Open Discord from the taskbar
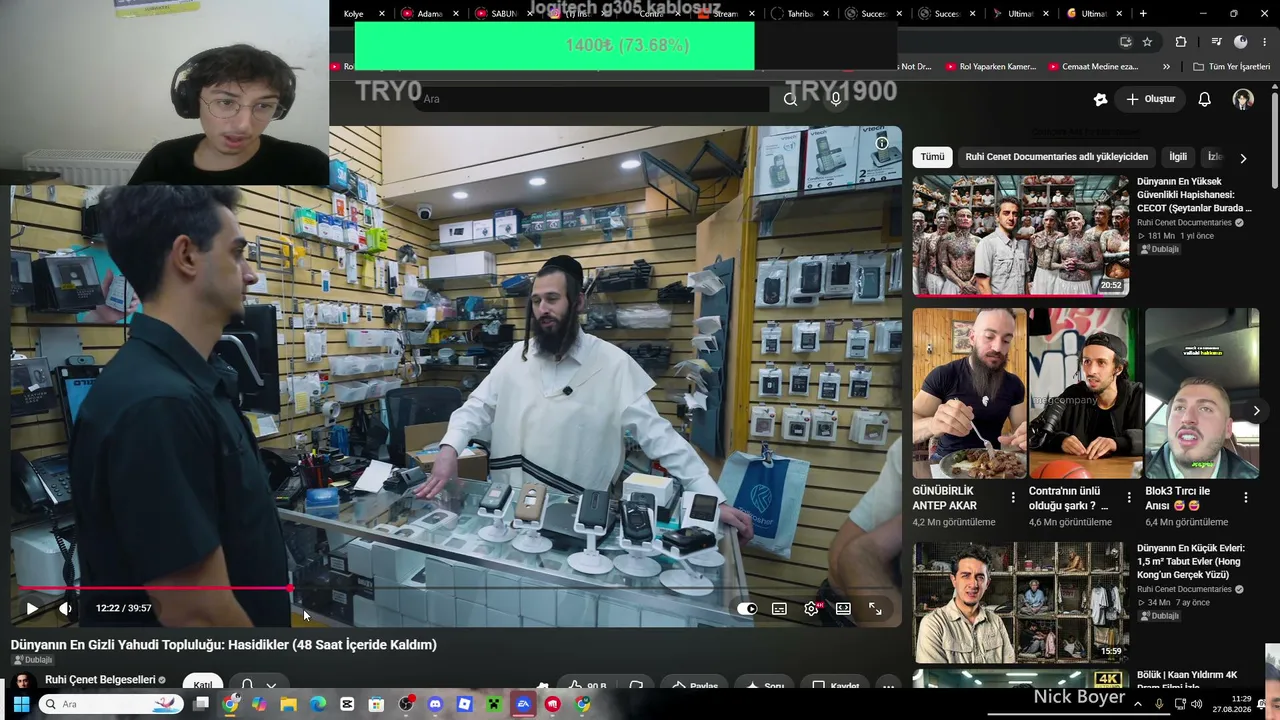 [x=435, y=704]
